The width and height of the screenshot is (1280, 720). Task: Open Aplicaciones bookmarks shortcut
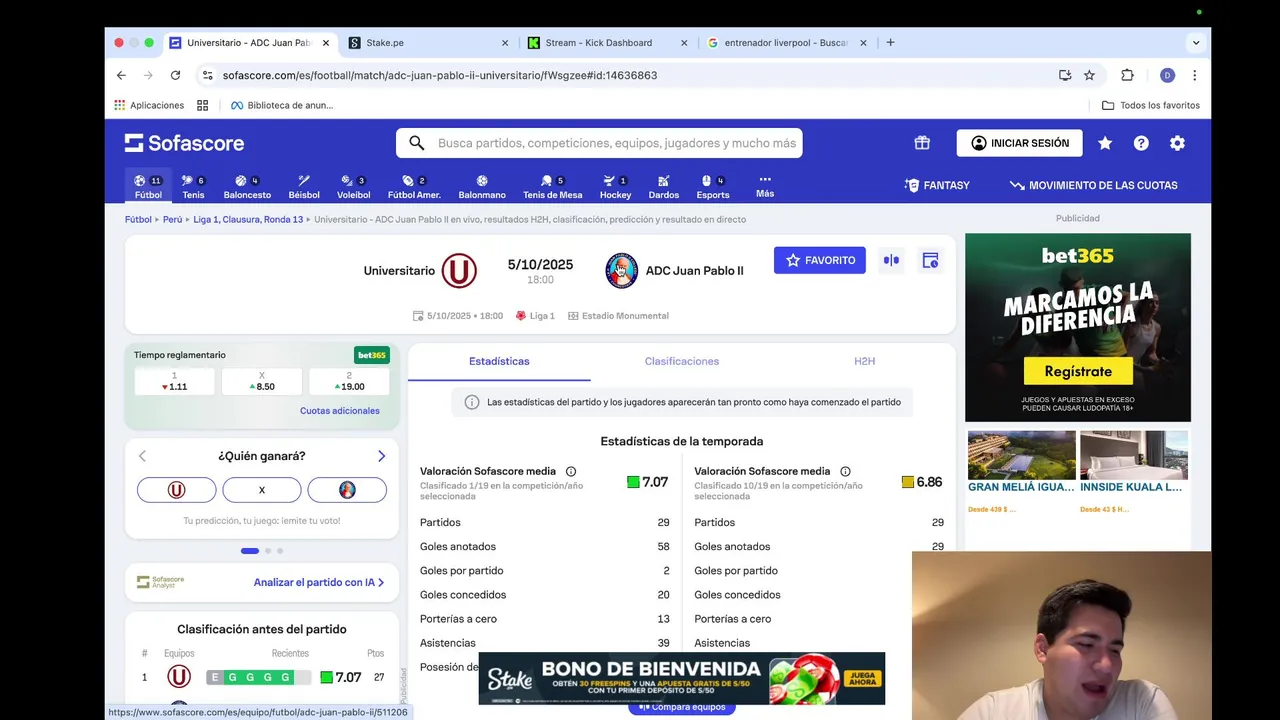point(149,105)
